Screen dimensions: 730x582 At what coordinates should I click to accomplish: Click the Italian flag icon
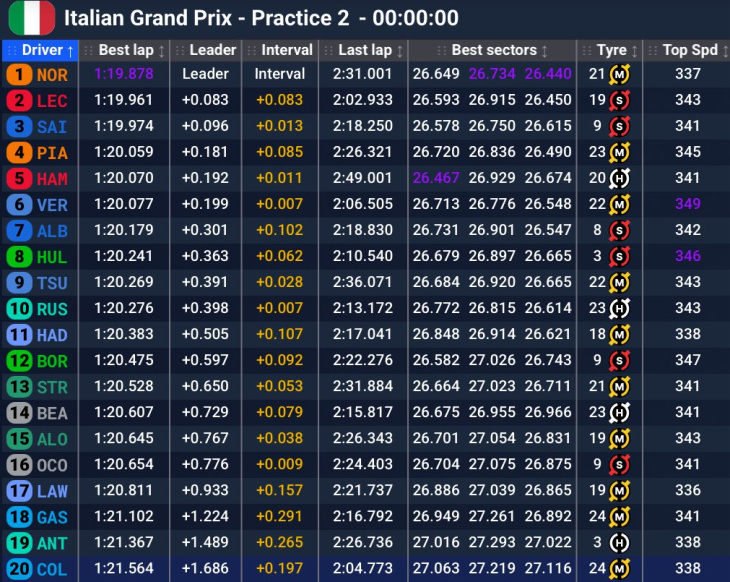tap(31, 17)
